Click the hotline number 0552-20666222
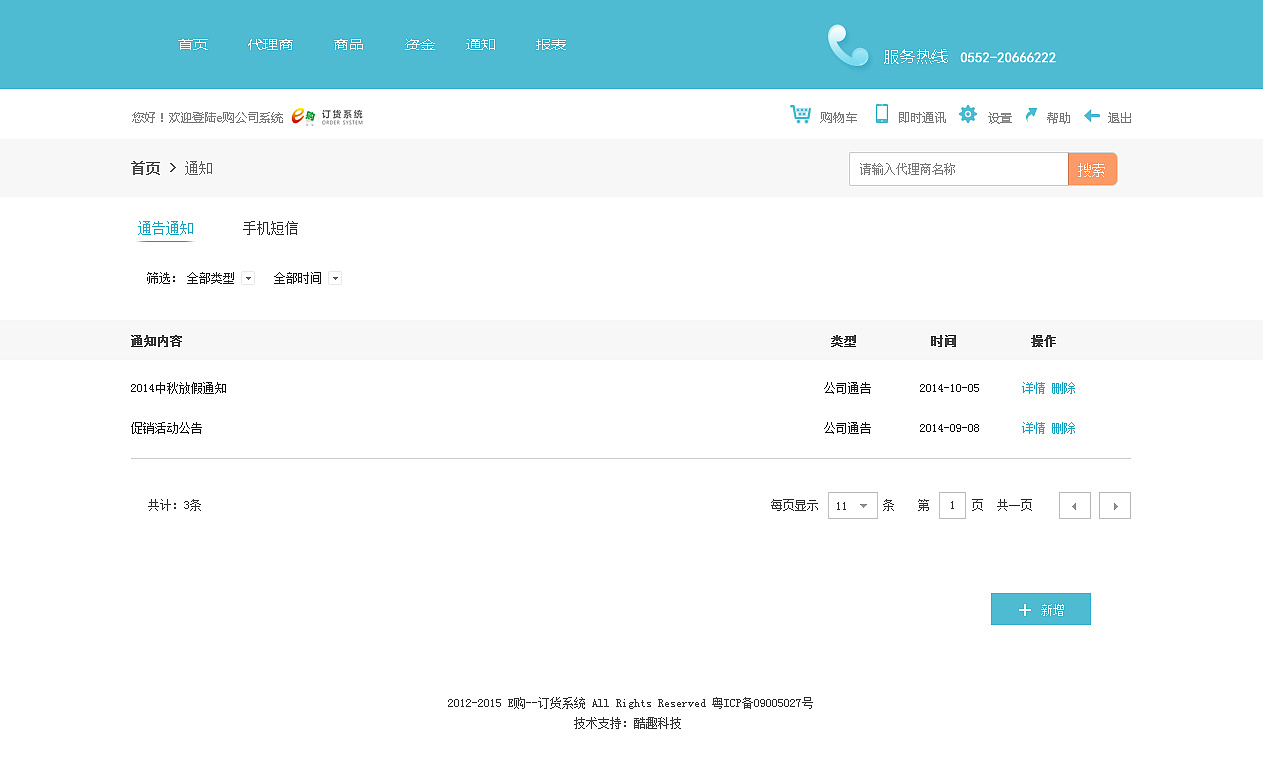1263x771 pixels. pyautogui.click(x=1008, y=58)
